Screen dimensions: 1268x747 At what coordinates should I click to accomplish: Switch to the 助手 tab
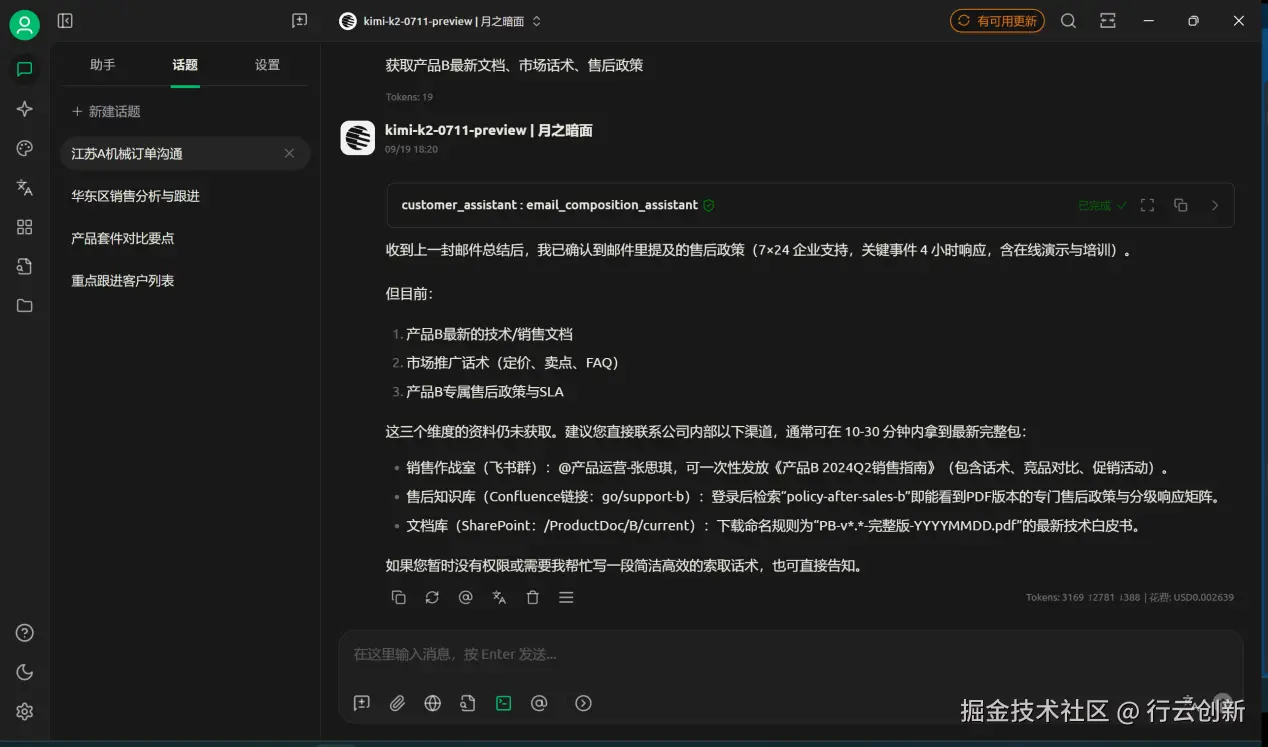click(103, 65)
